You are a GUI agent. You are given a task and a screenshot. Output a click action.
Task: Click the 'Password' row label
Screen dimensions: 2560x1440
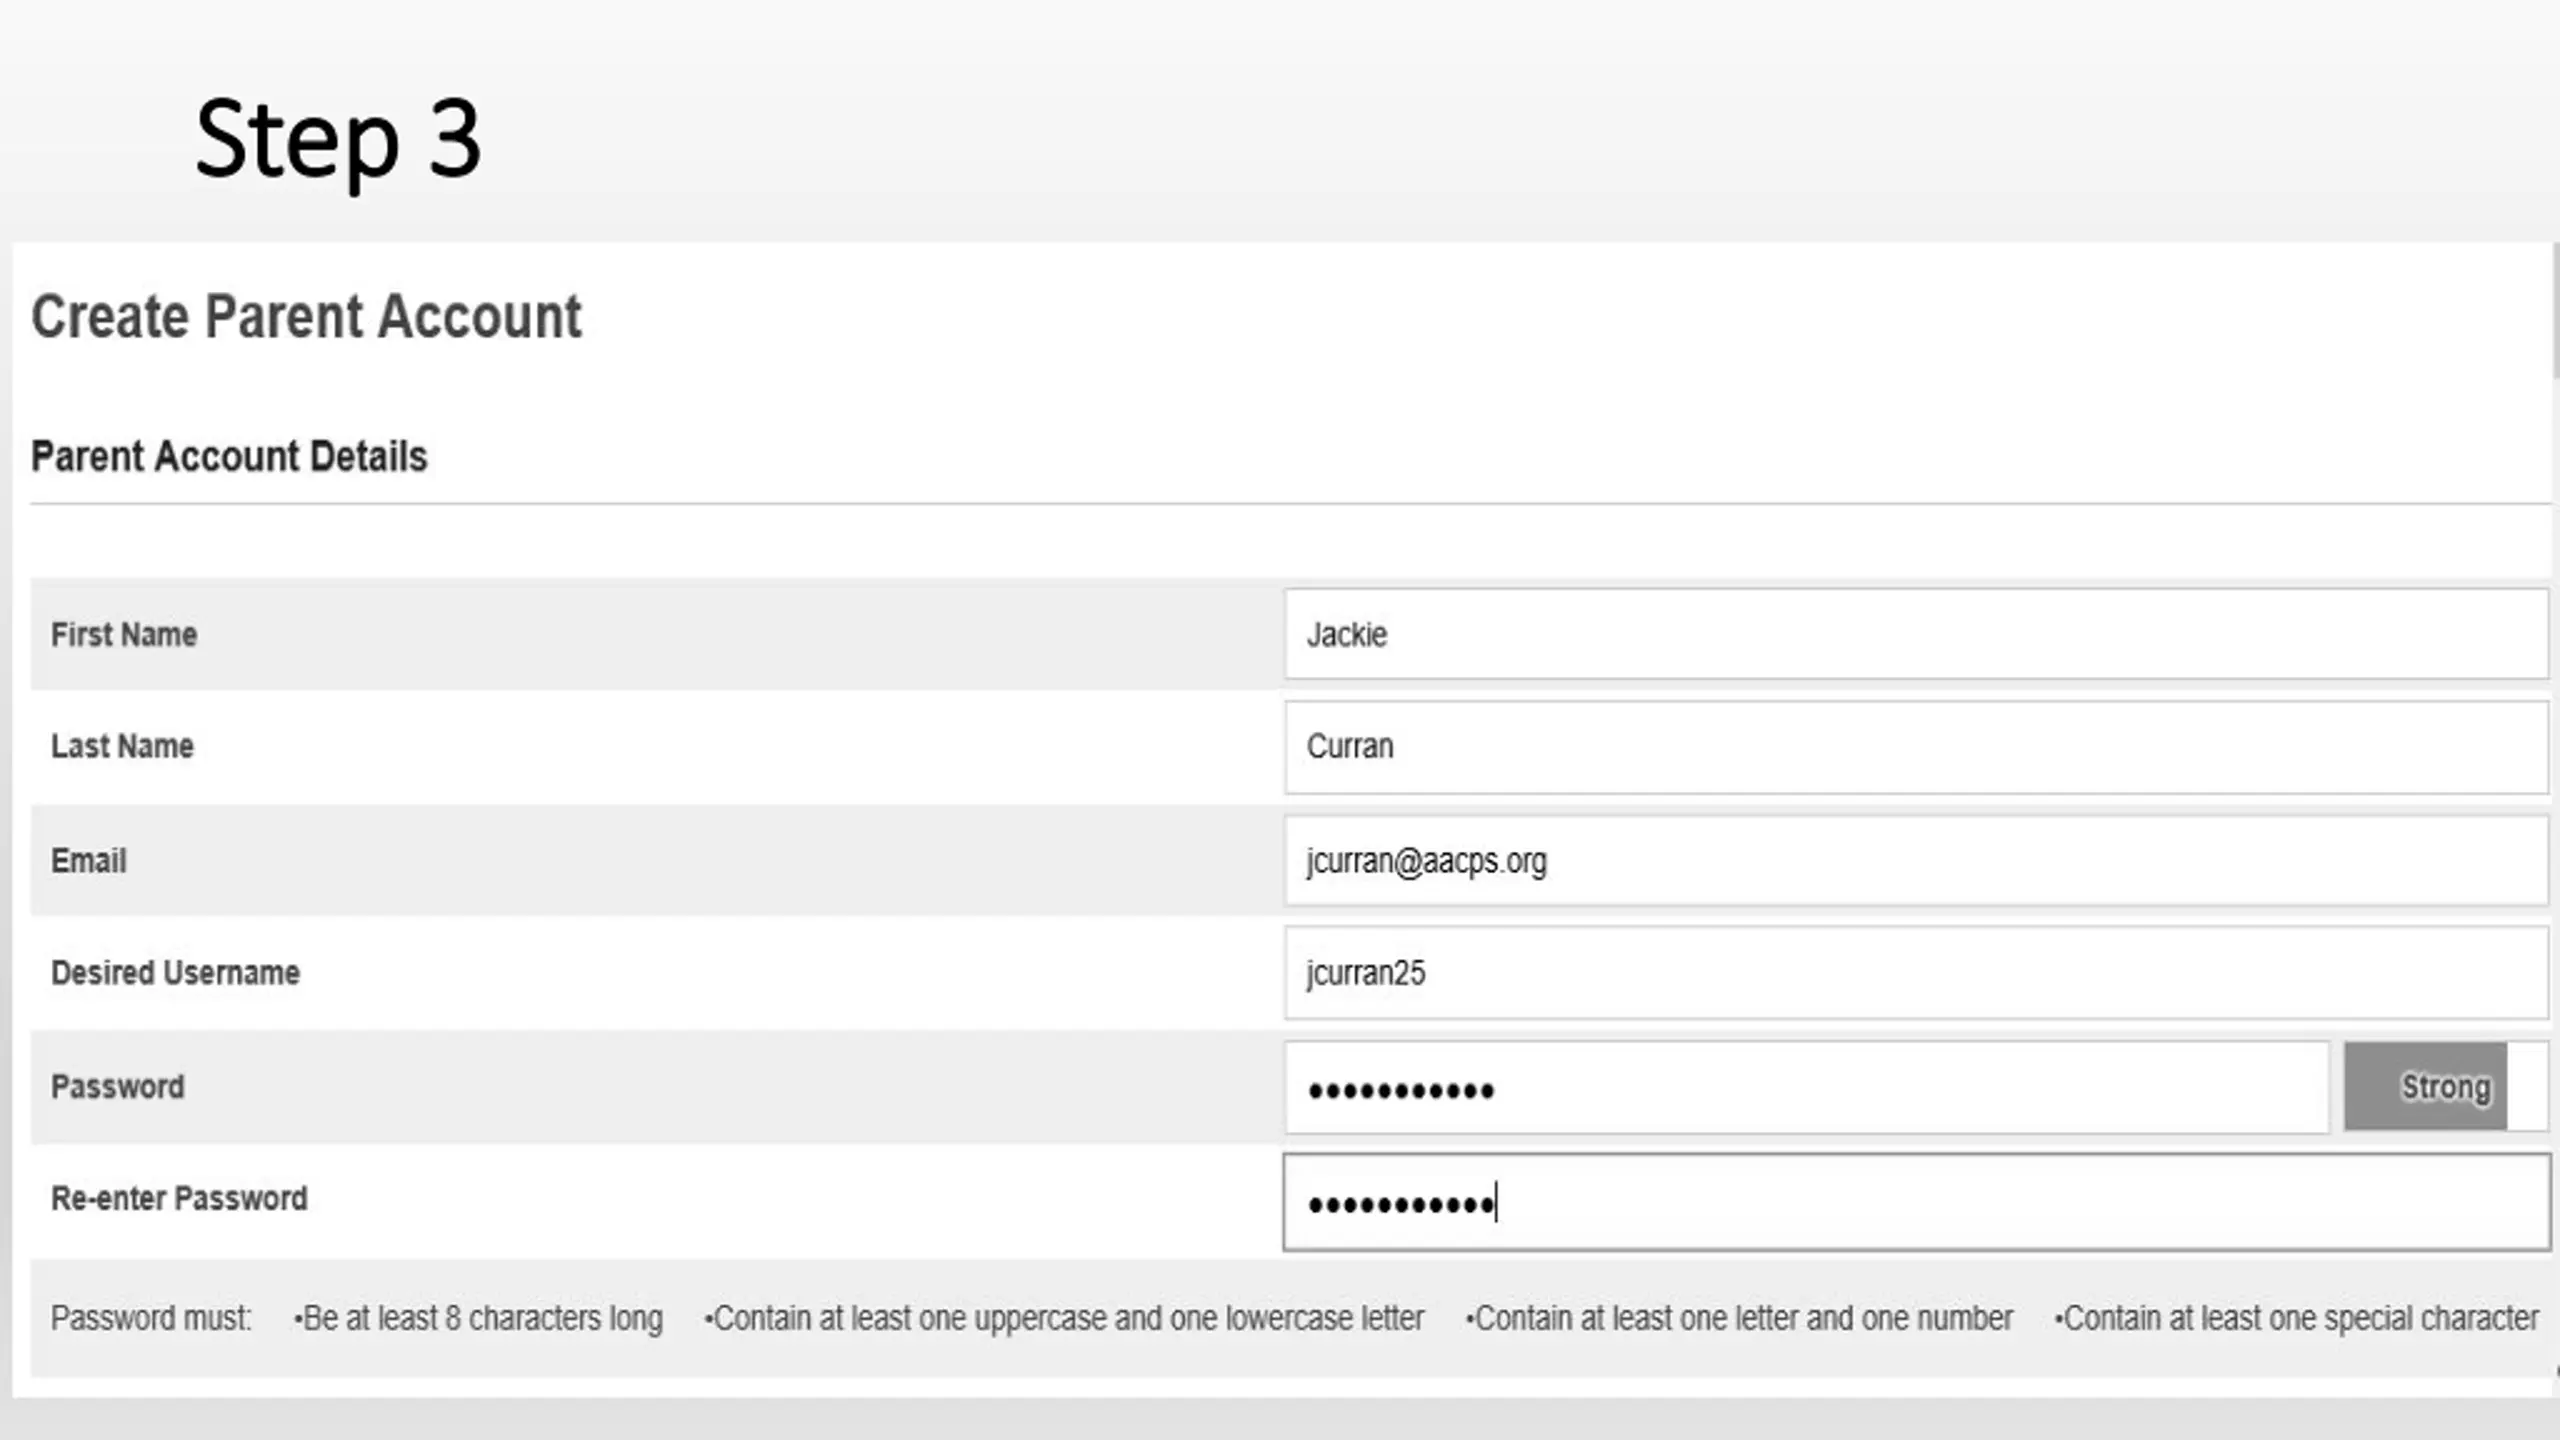[118, 1087]
